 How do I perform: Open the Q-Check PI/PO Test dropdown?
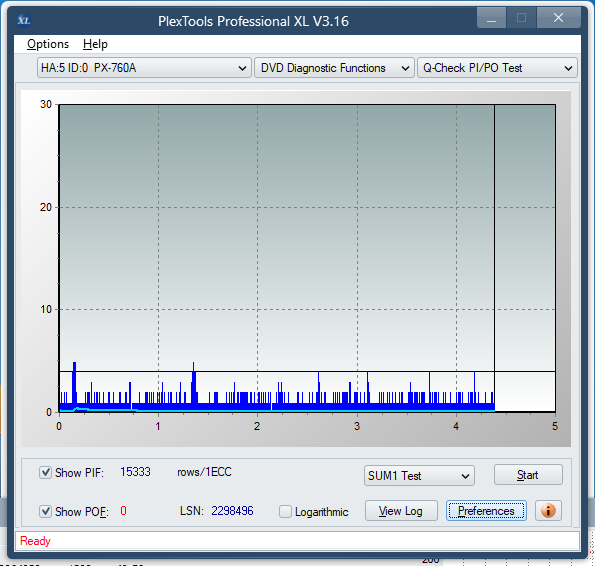[x=497, y=68]
